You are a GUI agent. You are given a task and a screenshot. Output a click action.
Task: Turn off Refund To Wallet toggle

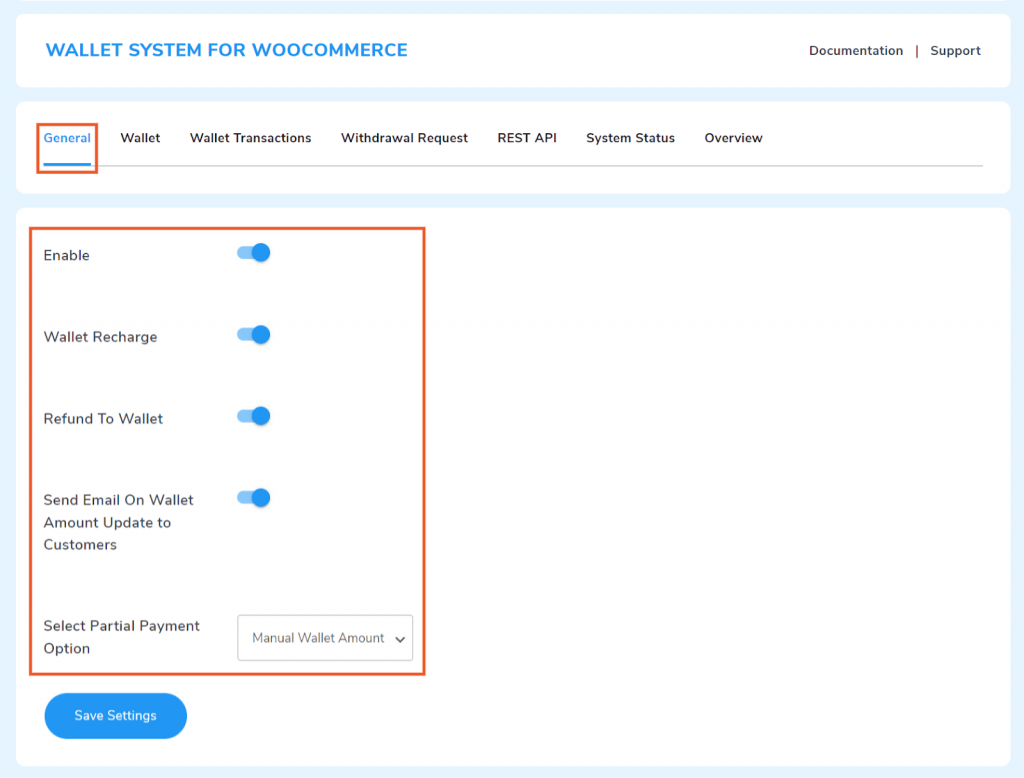coord(253,416)
